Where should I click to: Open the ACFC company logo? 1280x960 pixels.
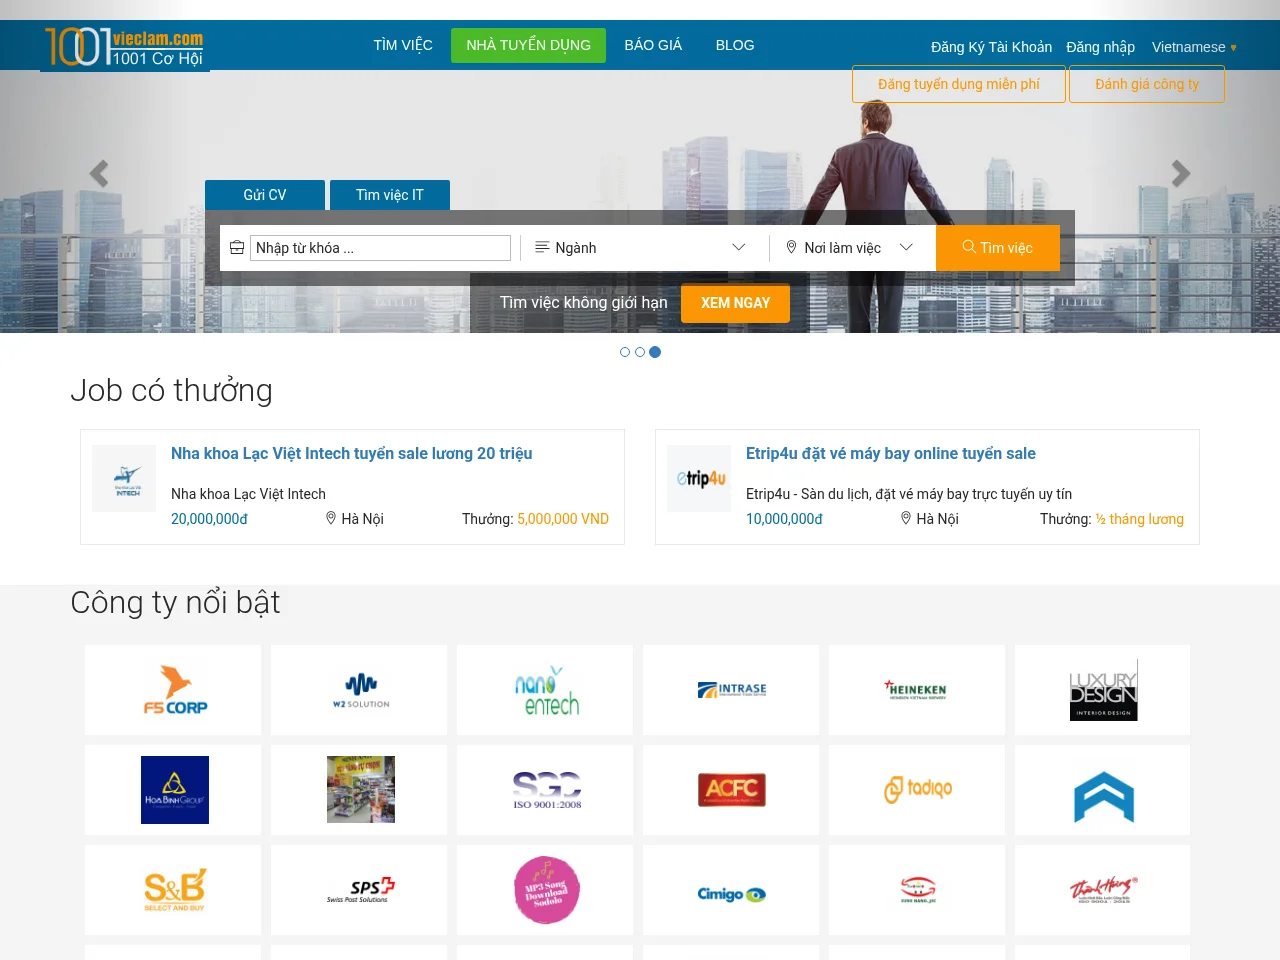click(731, 790)
